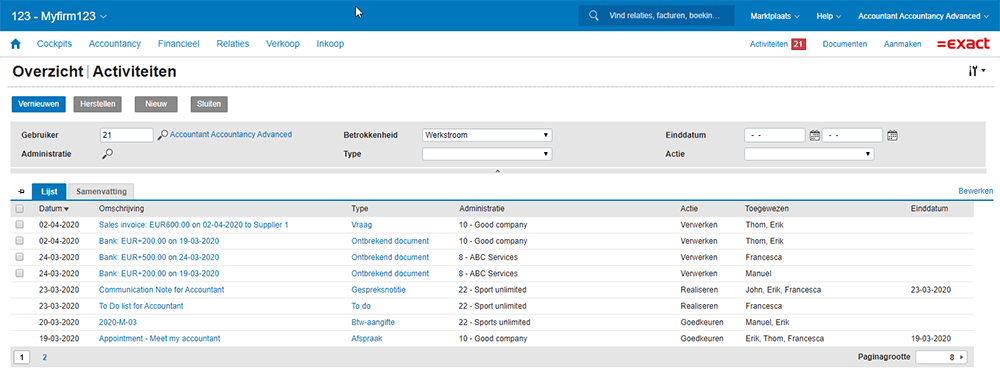Expand the Marktplaats menu

775,16
